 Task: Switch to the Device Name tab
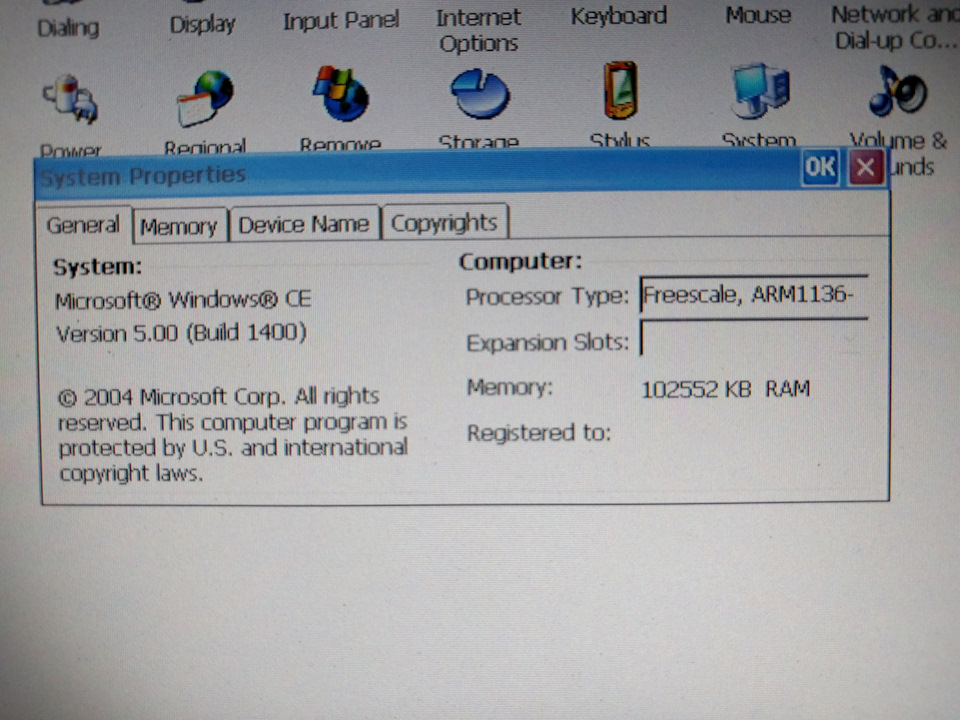pyautogui.click(x=304, y=225)
